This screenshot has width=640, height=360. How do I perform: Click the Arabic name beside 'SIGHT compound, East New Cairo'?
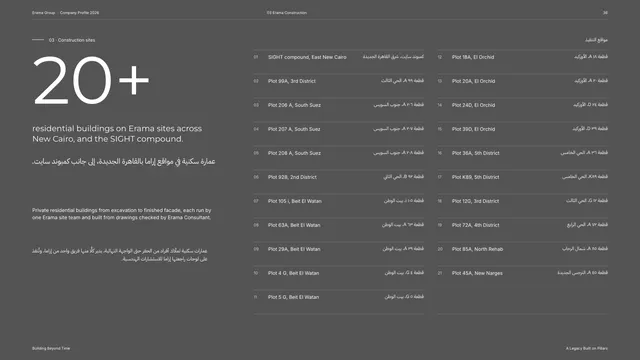(x=393, y=57)
